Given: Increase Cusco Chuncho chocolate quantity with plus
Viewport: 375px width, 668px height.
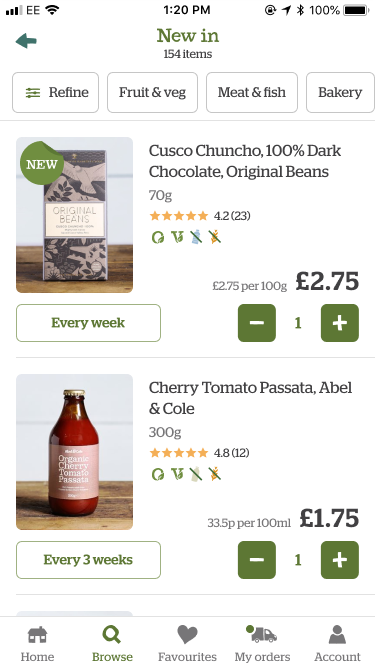Looking at the screenshot, I should pos(340,323).
